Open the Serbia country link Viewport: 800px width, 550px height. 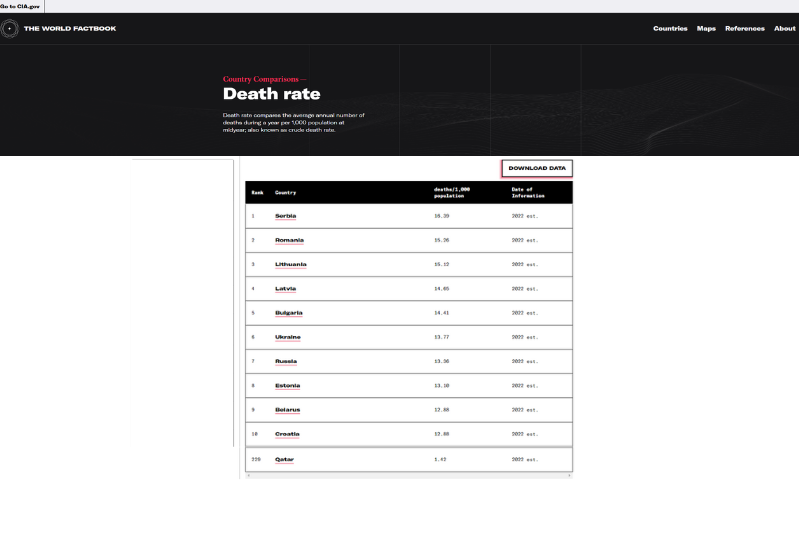pyautogui.click(x=286, y=216)
